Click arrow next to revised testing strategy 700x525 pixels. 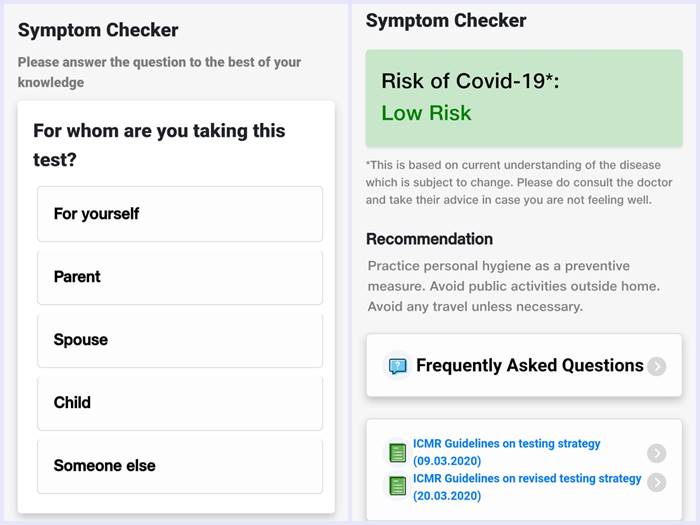656,482
